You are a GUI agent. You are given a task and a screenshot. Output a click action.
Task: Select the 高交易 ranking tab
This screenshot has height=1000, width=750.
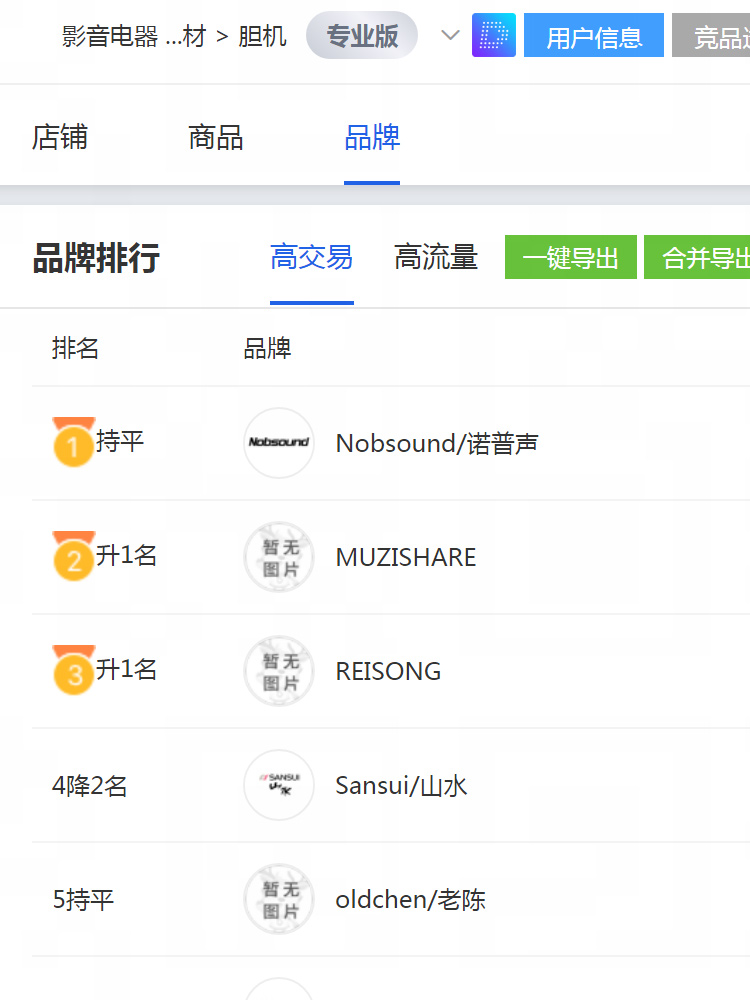click(x=311, y=257)
